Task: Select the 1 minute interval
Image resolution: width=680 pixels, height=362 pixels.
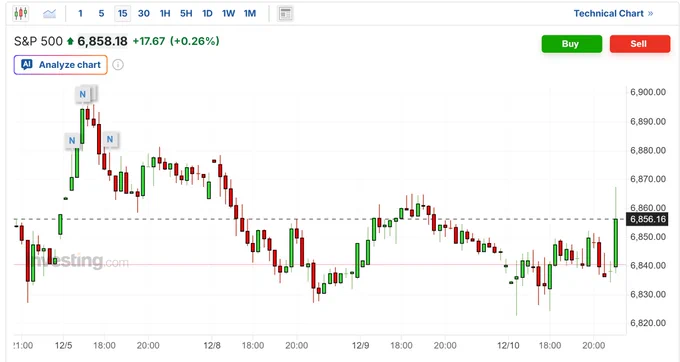Action: pos(80,13)
